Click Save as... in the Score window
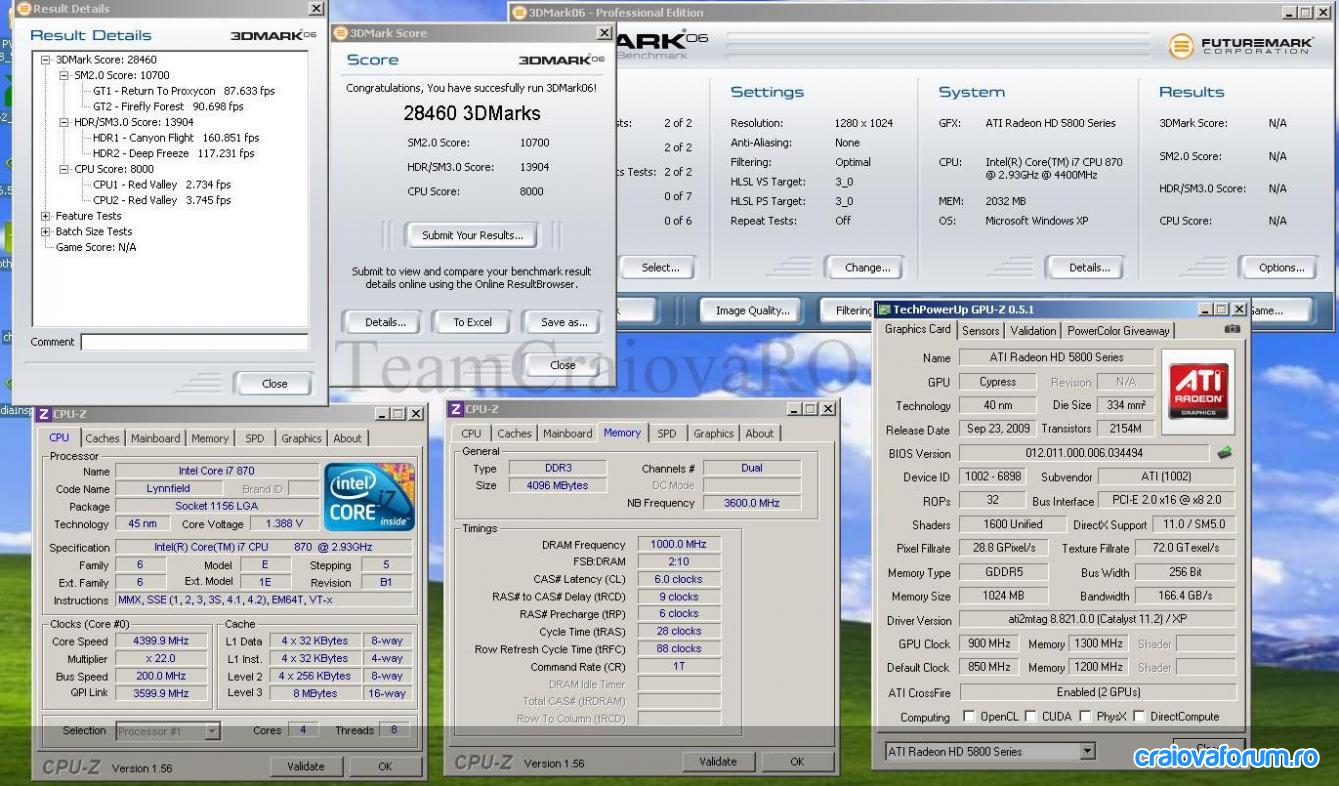1339x786 pixels. coord(564,322)
